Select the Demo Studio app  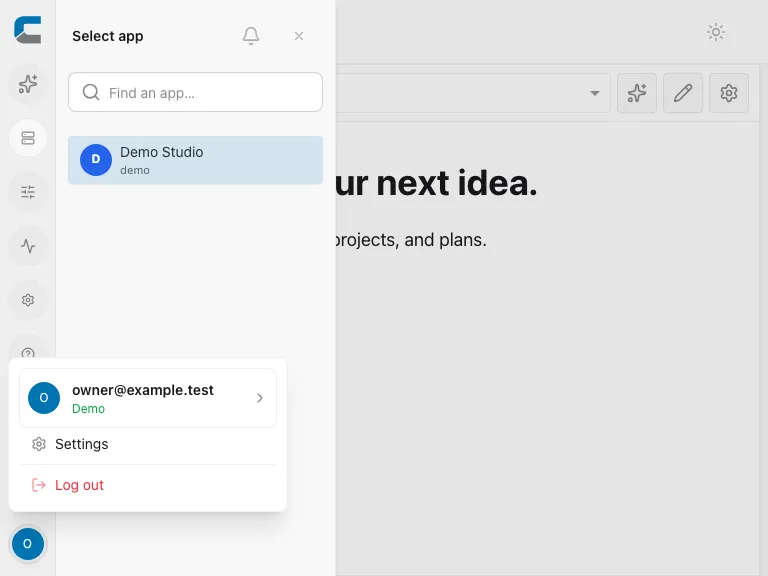point(195,160)
